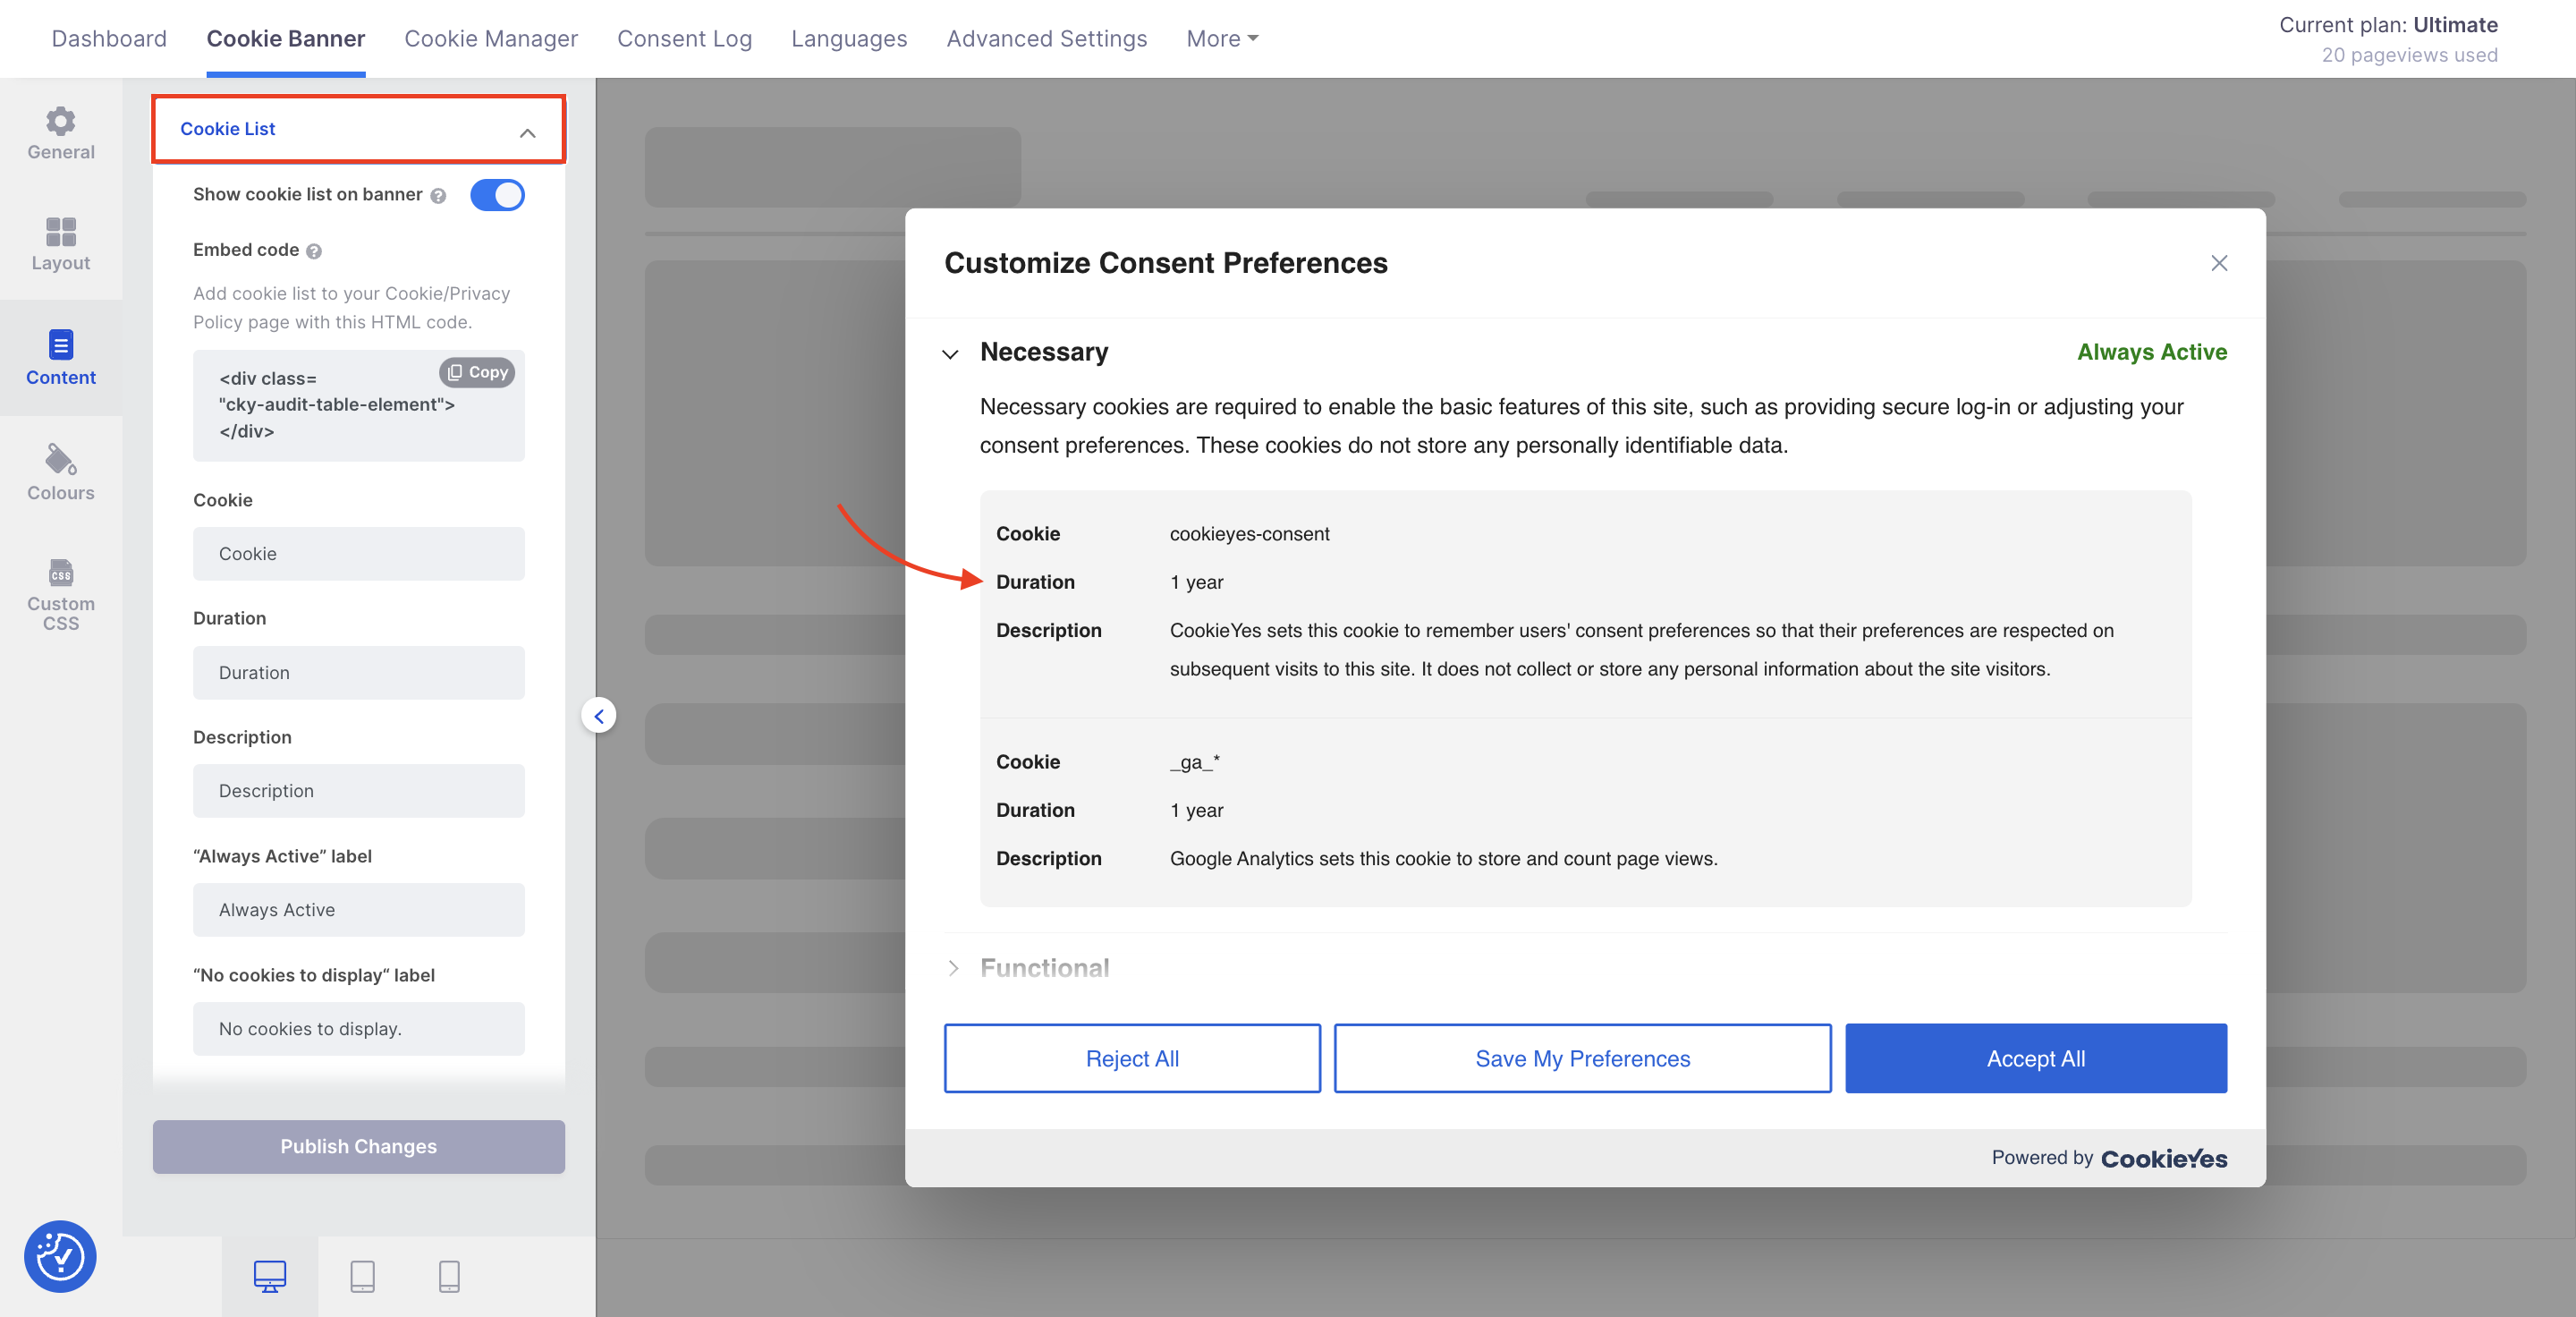Copy the embed code snippet

477,372
